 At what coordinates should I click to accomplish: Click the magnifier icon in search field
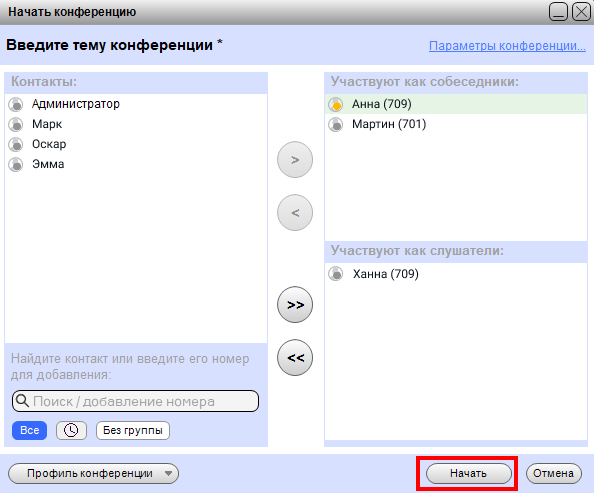[x=22, y=401]
